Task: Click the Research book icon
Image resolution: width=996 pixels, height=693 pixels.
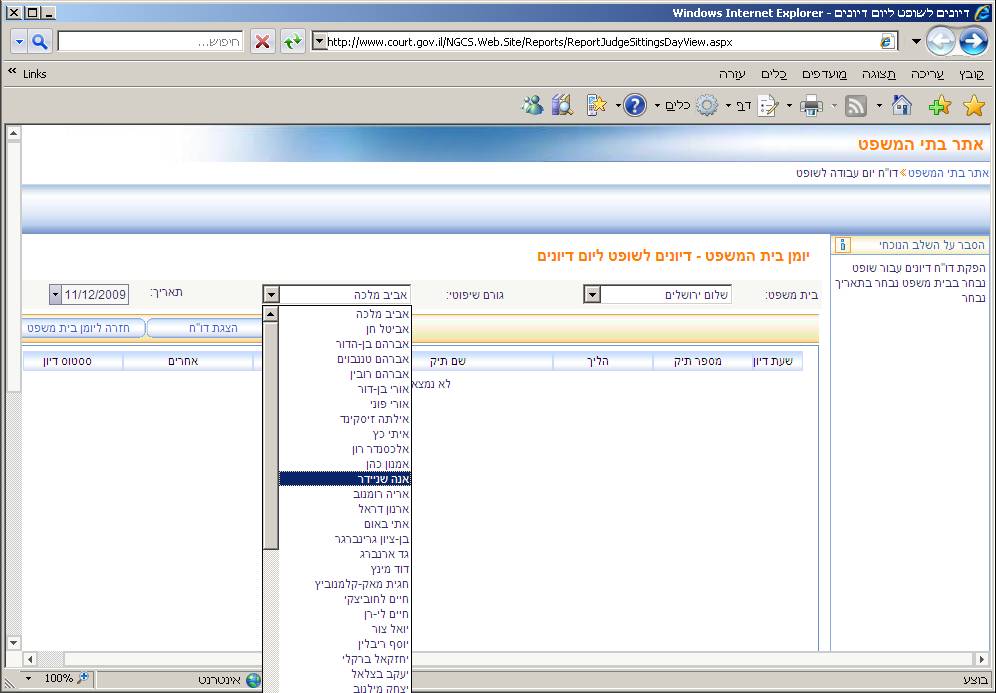Action: pyautogui.click(x=561, y=106)
